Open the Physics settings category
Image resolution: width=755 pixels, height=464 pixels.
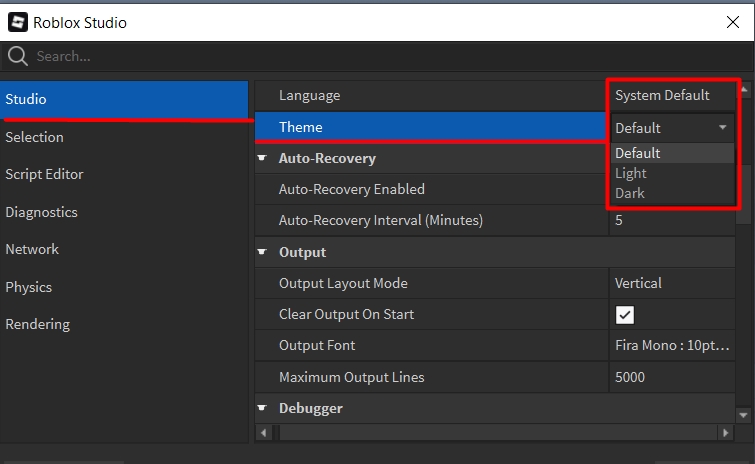[x=124, y=287]
